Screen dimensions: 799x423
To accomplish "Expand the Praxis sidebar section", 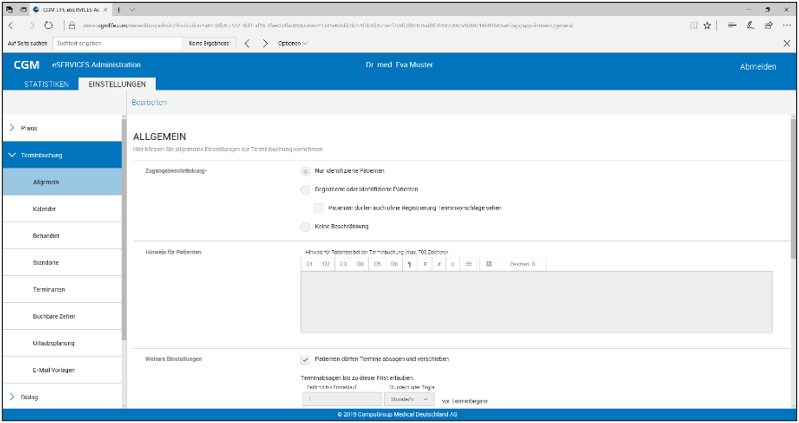I will tap(62, 128).
